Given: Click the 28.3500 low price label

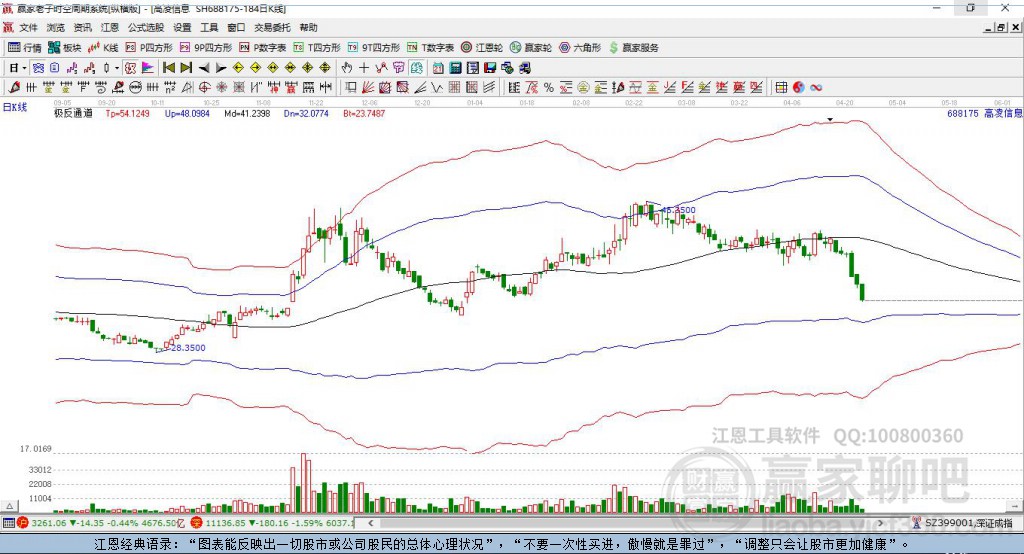Looking at the screenshot, I should tap(188, 348).
